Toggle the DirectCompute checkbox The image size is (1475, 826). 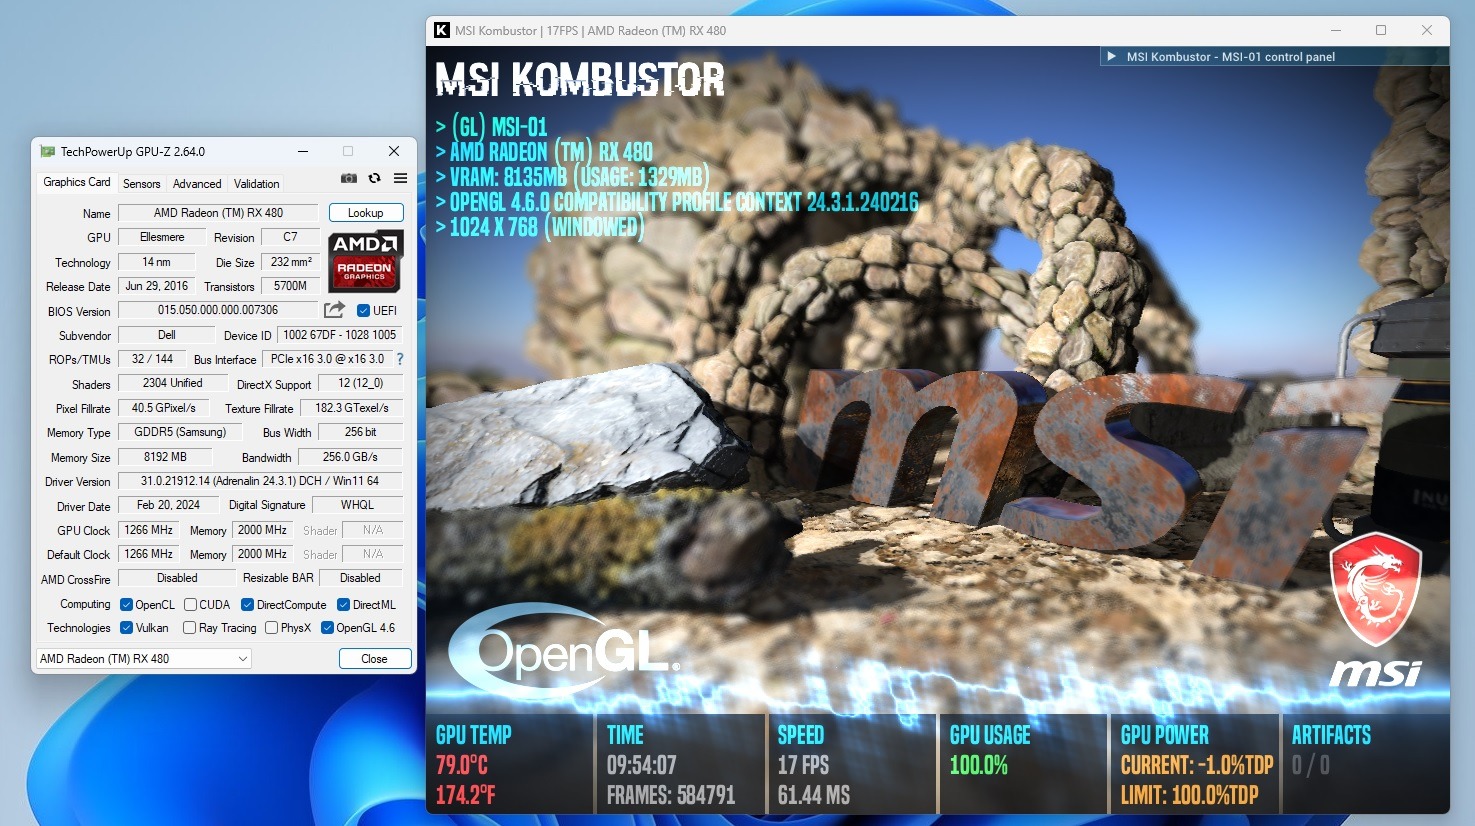point(247,605)
